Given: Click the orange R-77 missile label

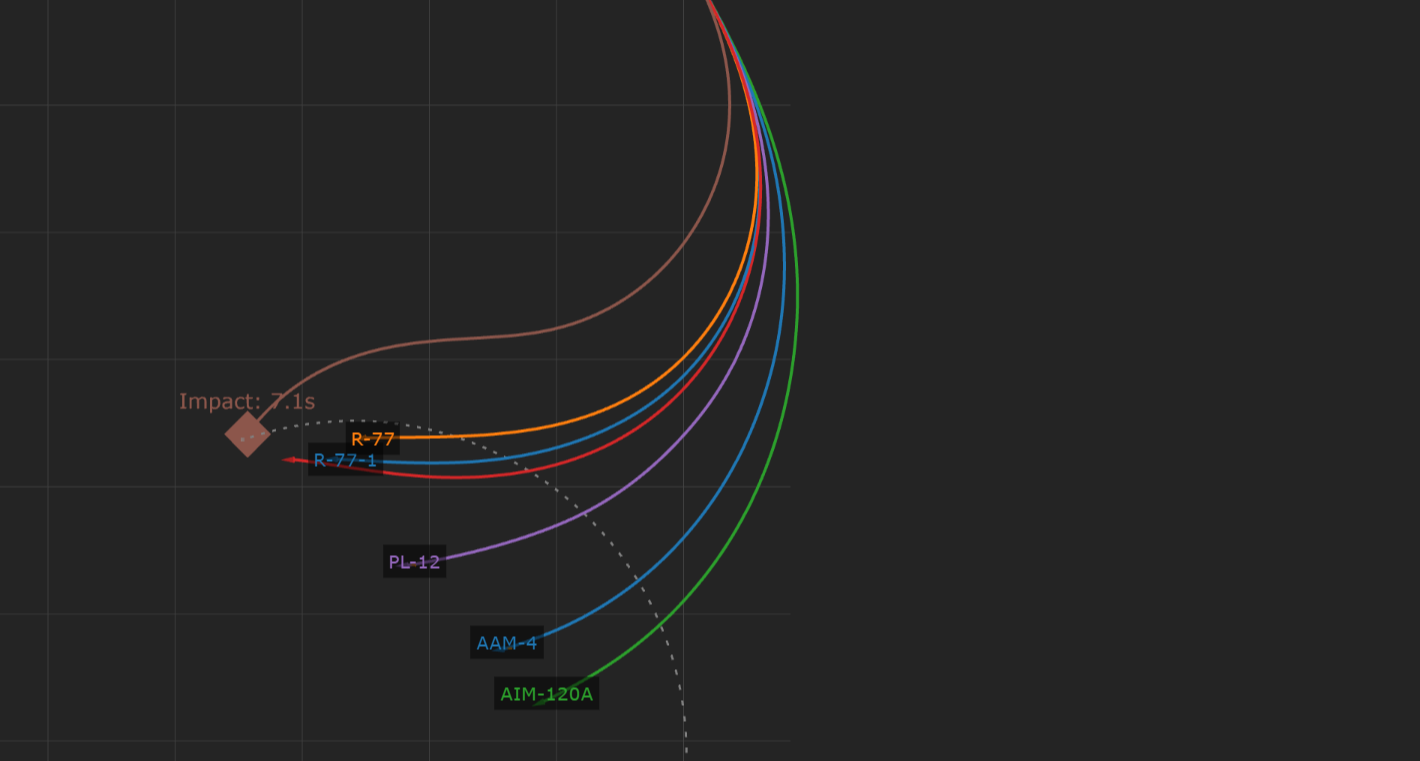Looking at the screenshot, I should point(373,438).
